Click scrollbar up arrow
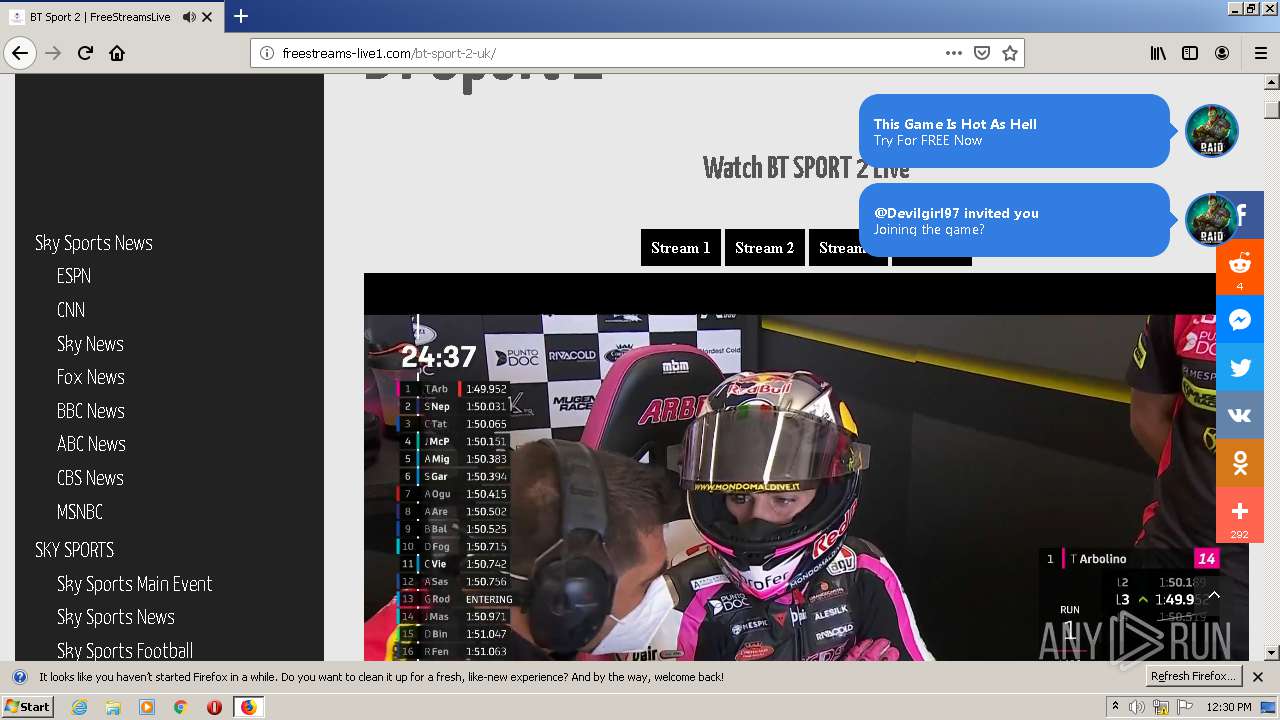This screenshot has width=1280, height=720. click(1272, 83)
